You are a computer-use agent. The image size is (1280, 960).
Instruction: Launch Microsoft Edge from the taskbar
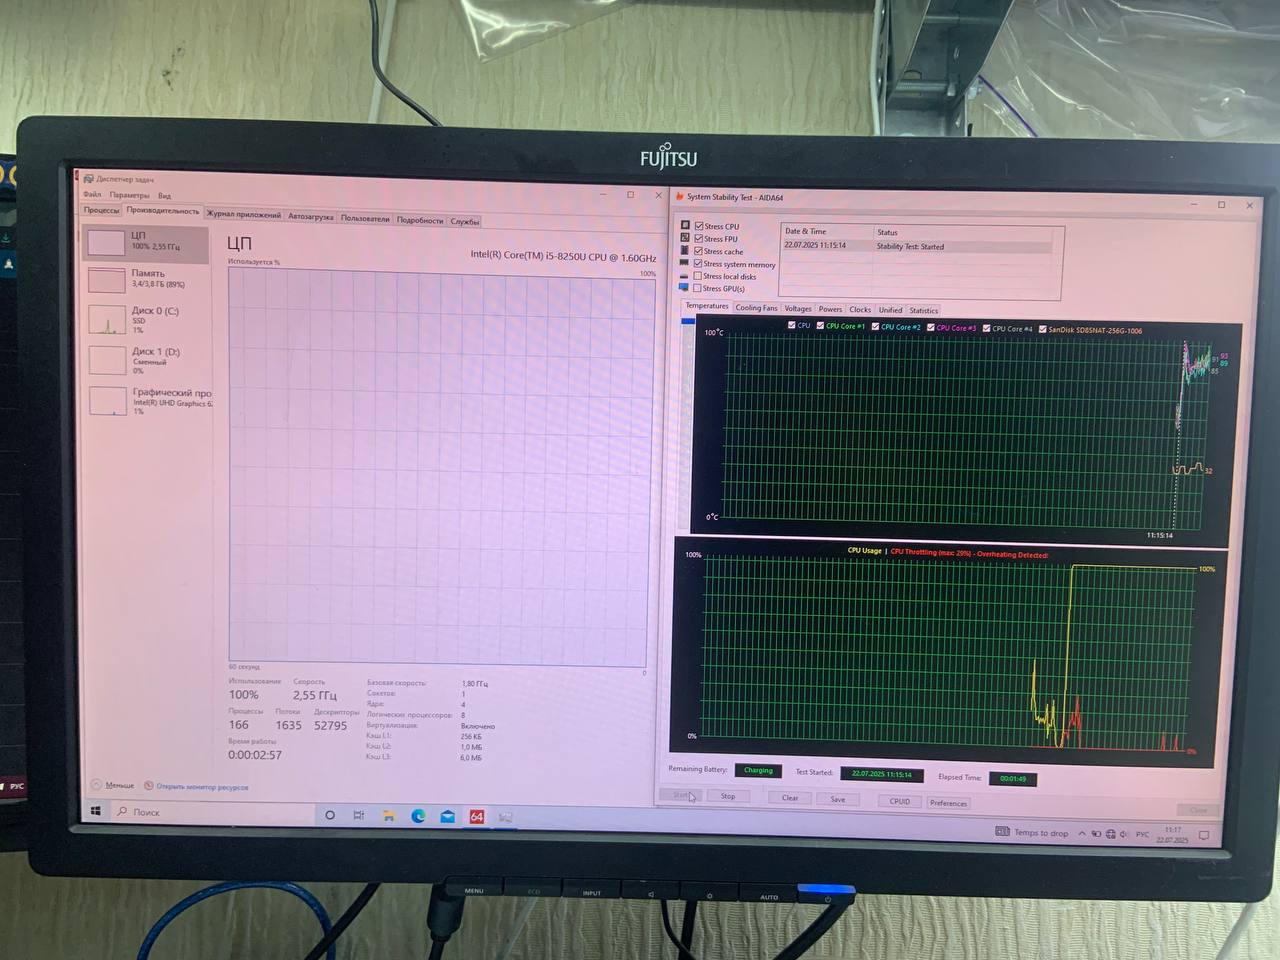418,816
